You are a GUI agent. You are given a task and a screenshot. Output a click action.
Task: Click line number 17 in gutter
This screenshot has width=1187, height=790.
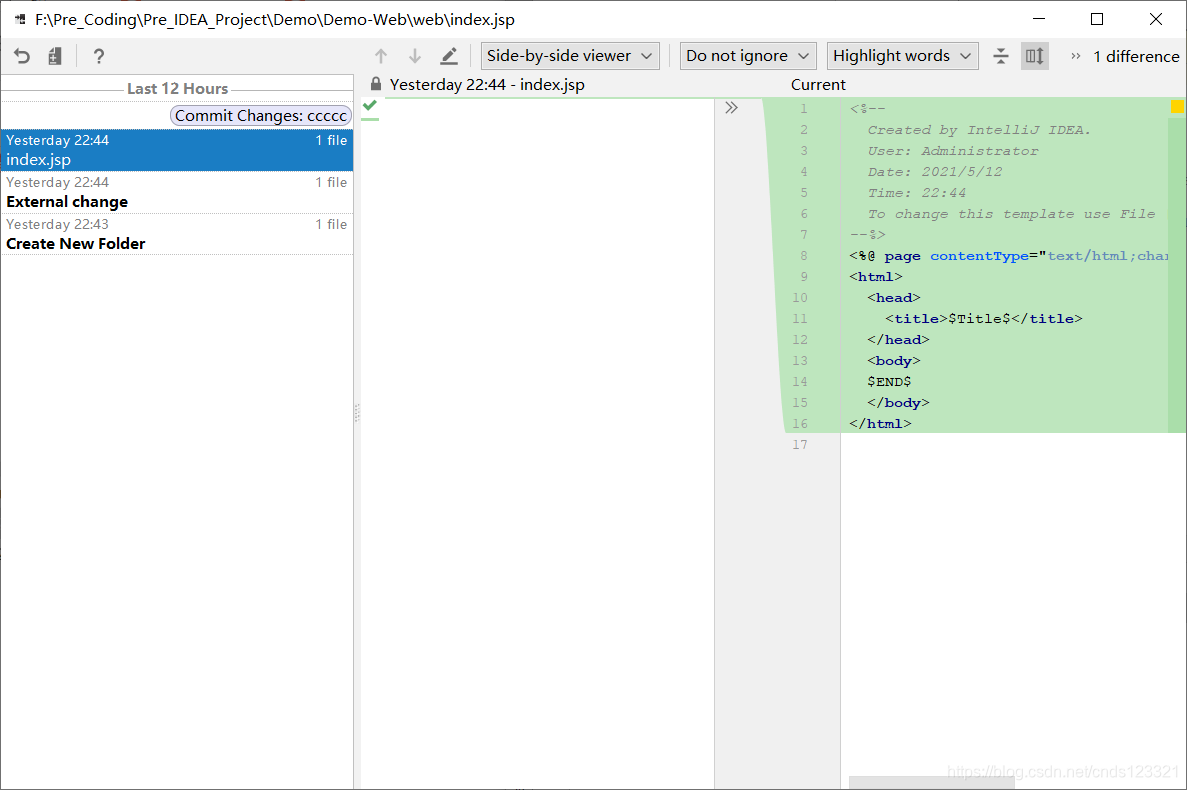799,445
